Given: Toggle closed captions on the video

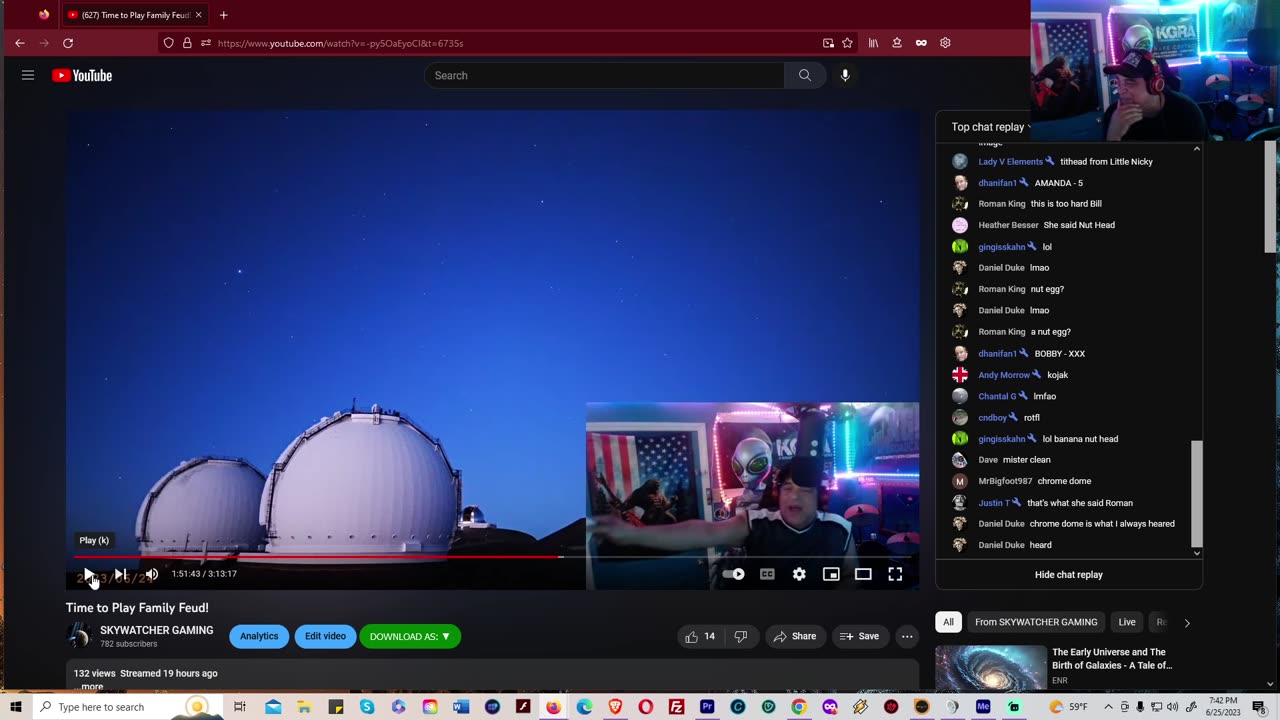Looking at the screenshot, I should 767,574.
